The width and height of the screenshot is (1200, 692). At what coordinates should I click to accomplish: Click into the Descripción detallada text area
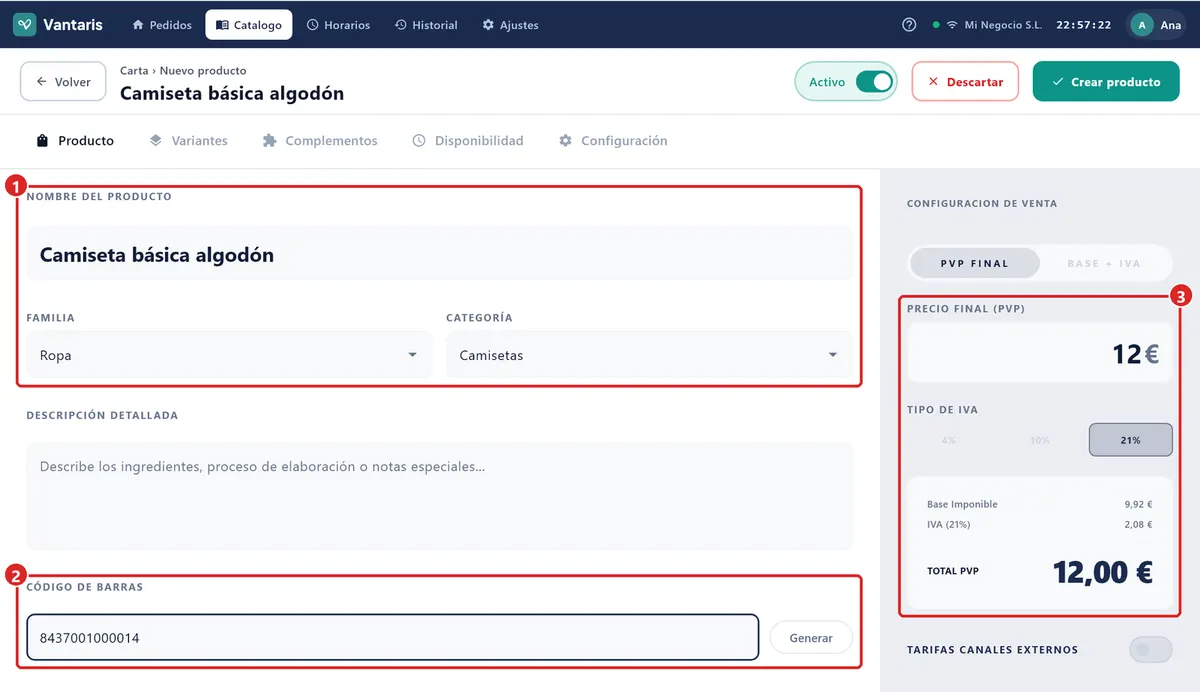(440, 496)
